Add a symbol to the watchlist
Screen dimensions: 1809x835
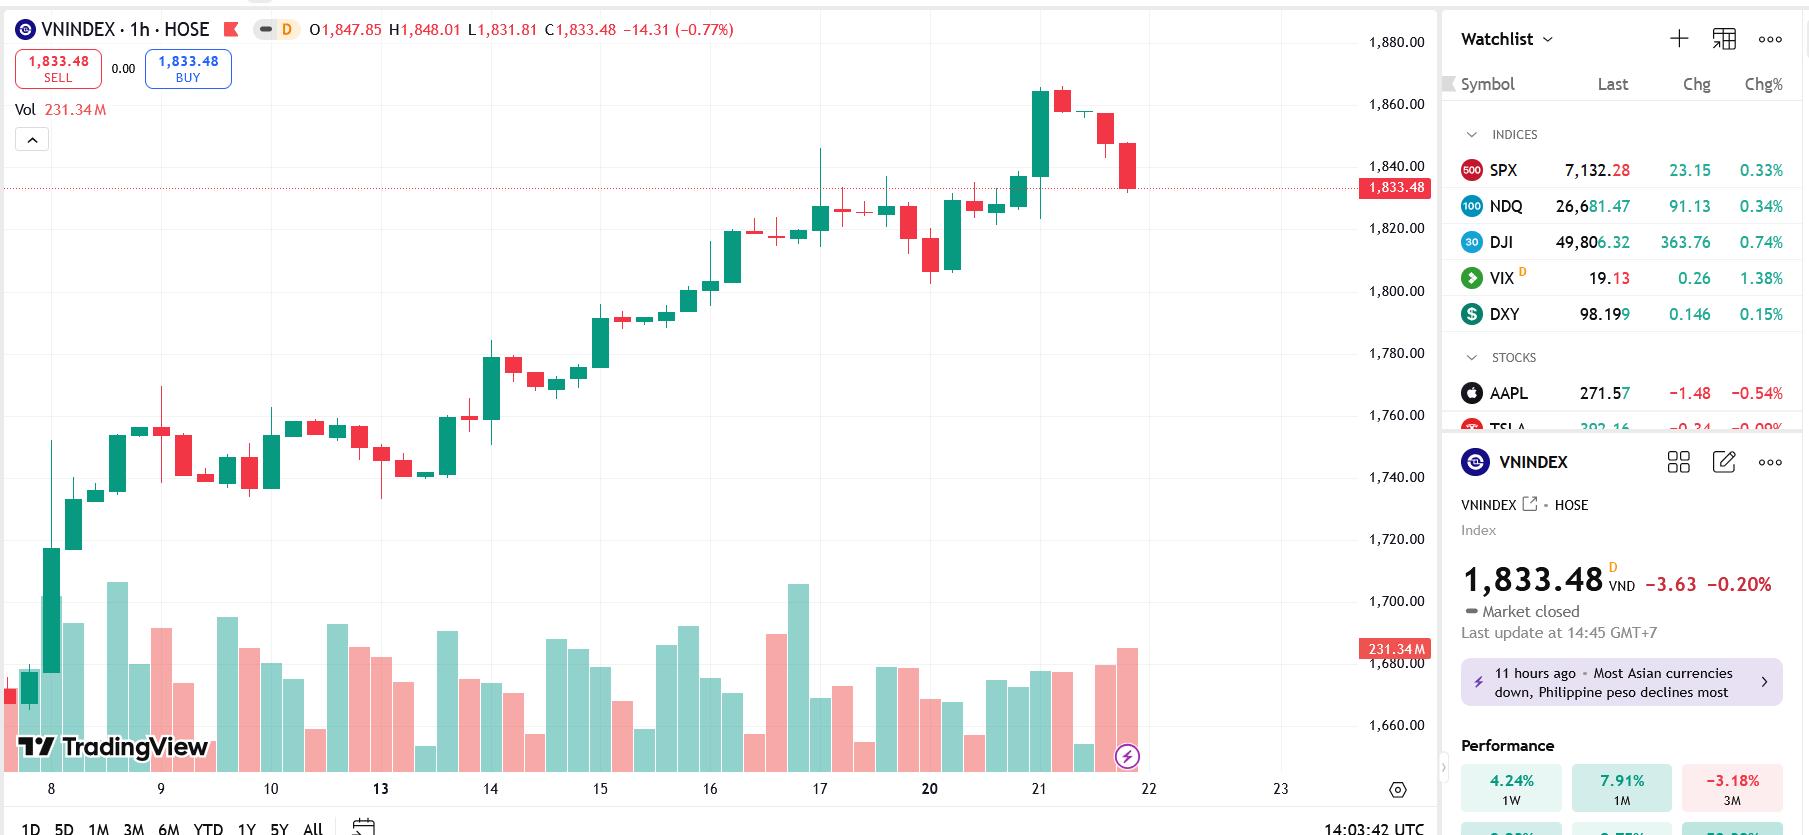pyautogui.click(x=1679, y=39)
